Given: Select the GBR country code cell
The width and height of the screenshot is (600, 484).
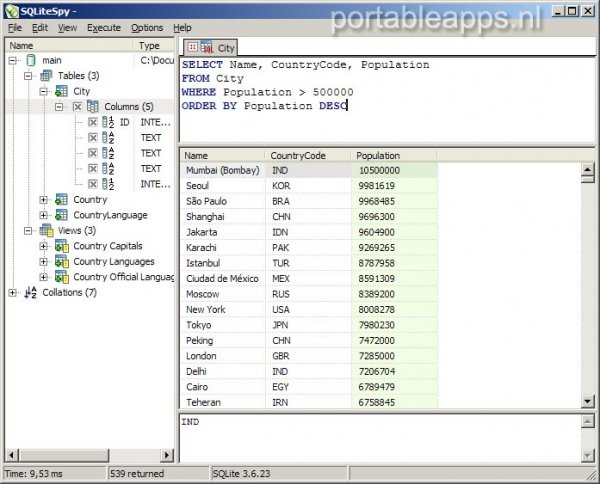Looking at the screenshot, I should pos(308,356).
